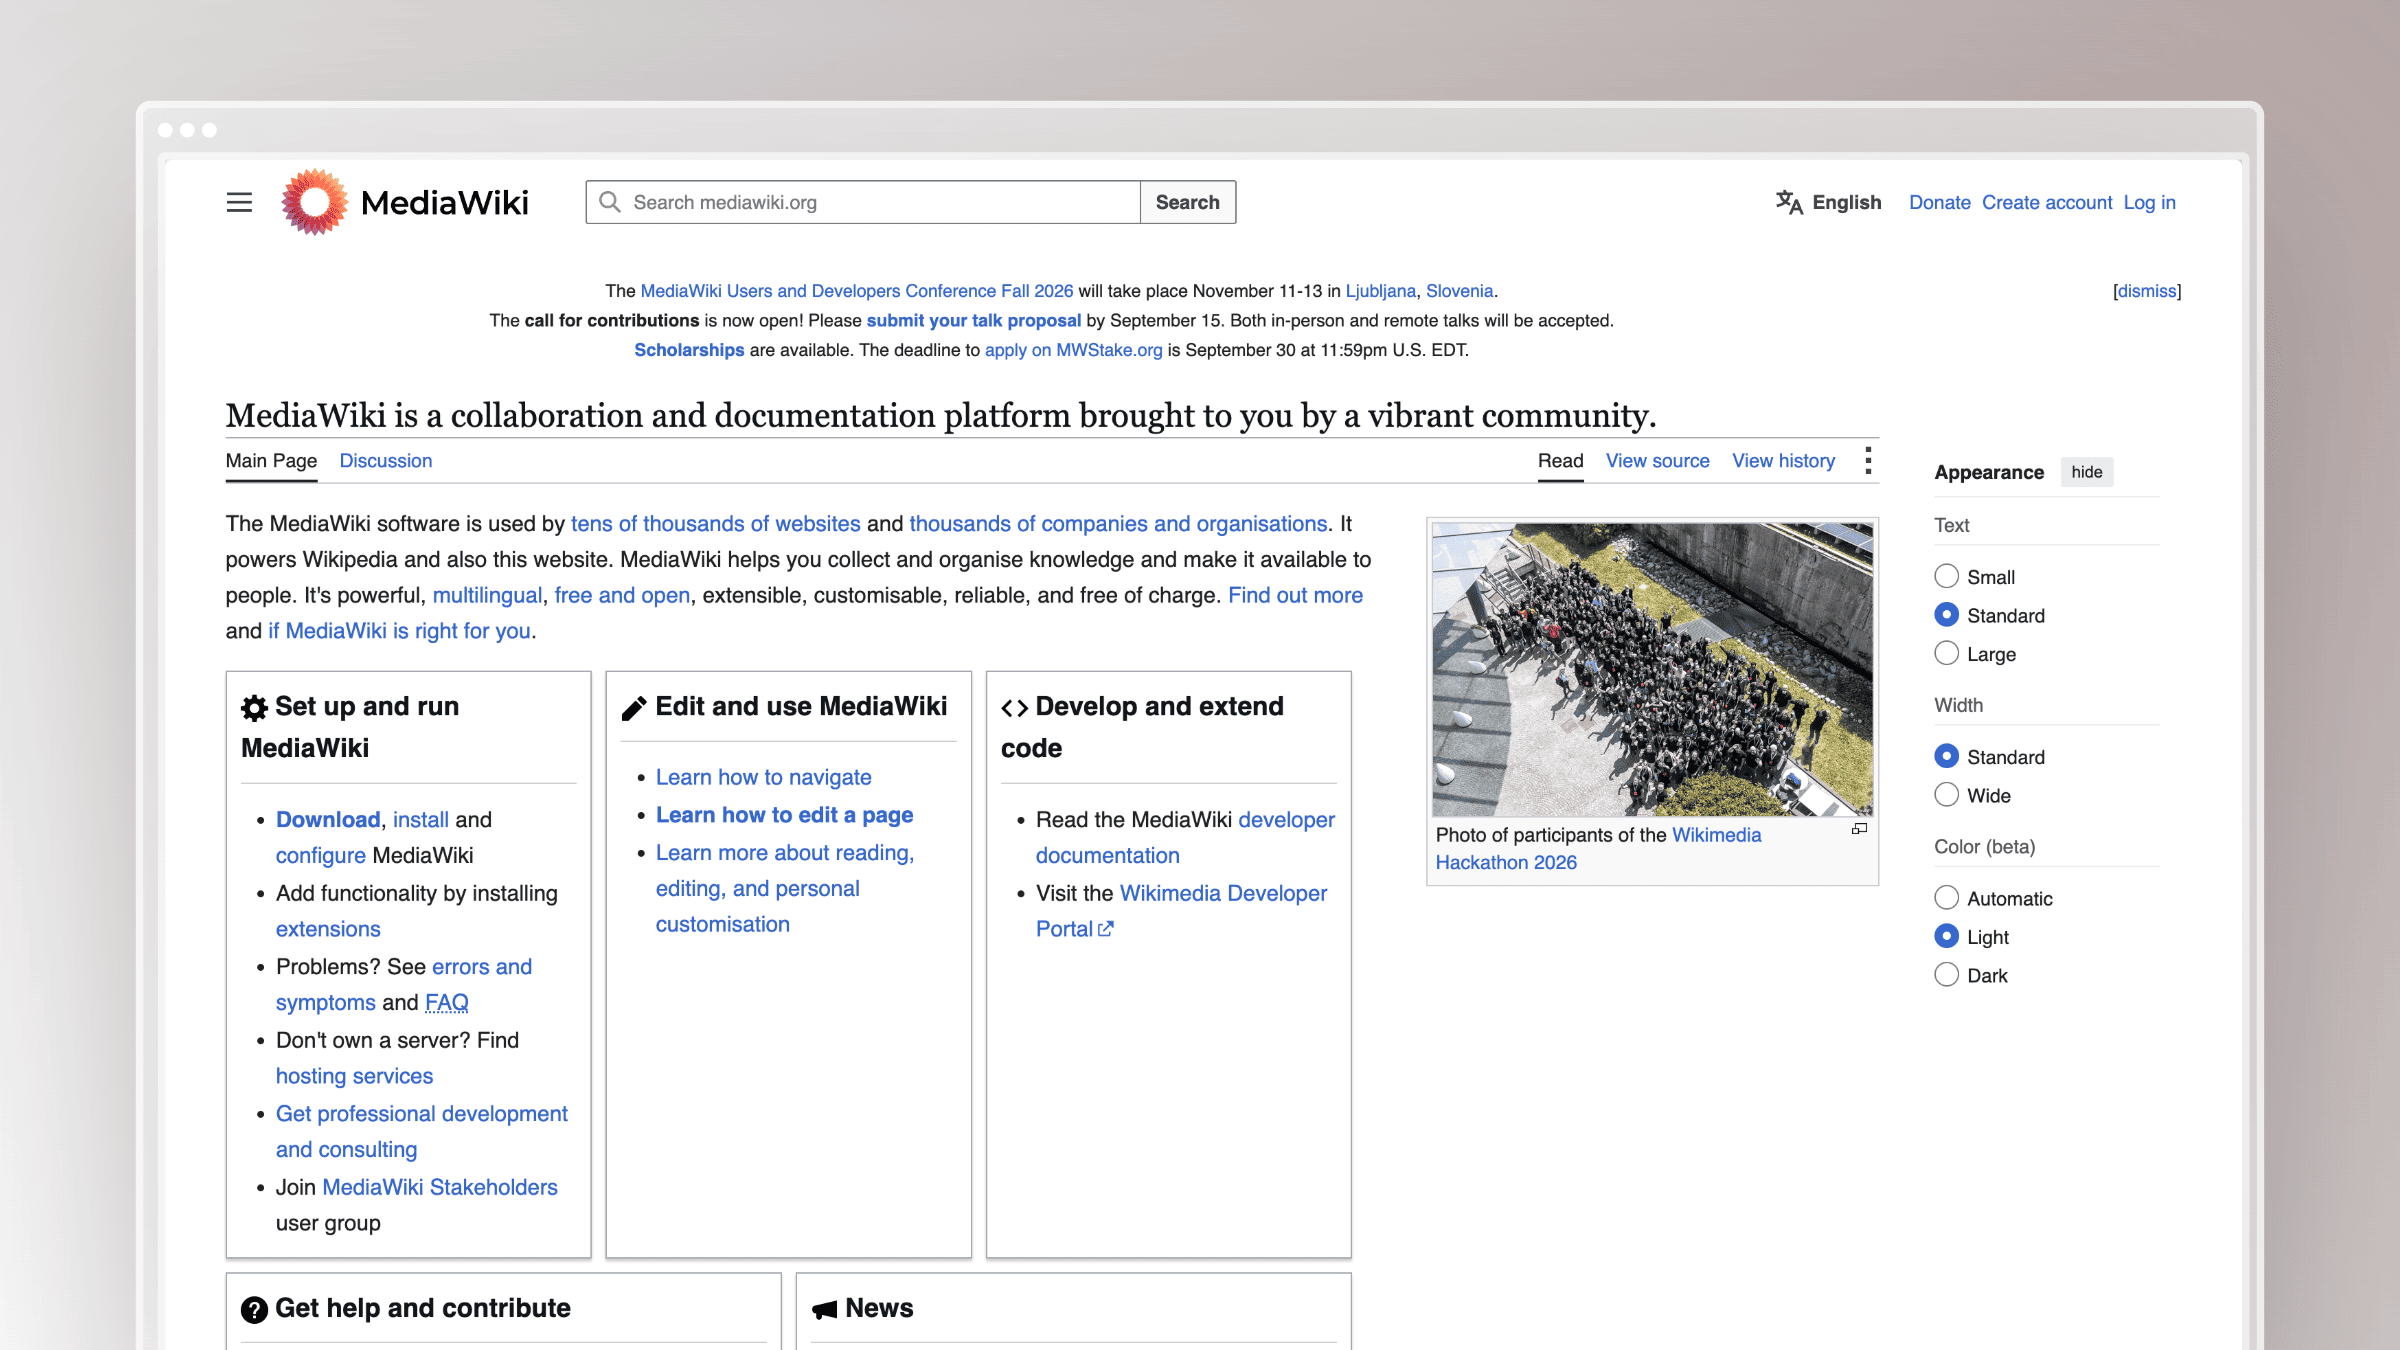The width and height of the screenshot is (2400, 1350).
Task: Open the hackathon participants photo
Action: (x=1652, y=669)
